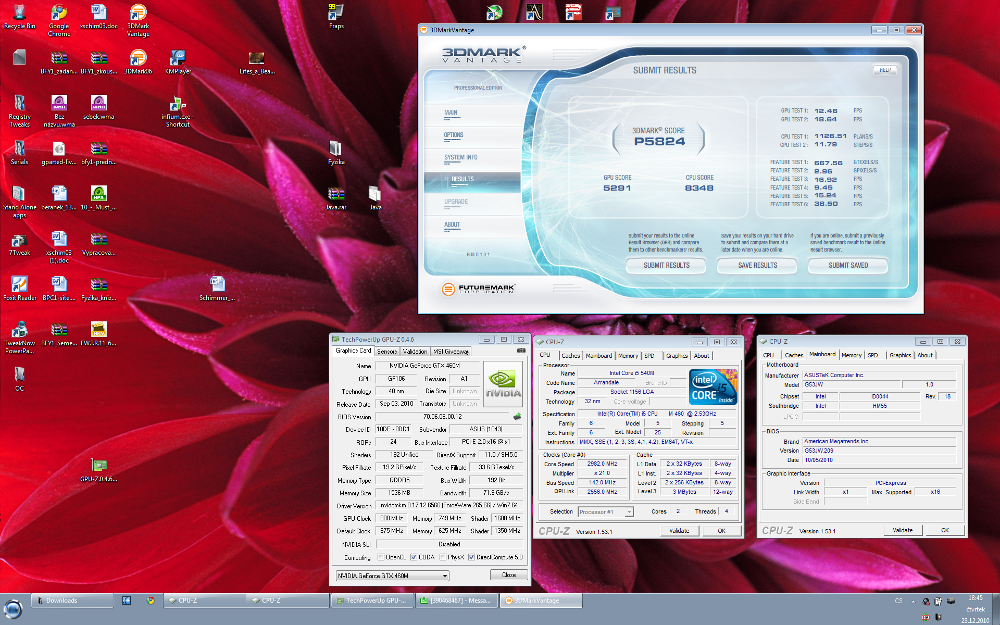
Task: Click the 3DMarkVantage taskbar button
Action: (x=541, y=600)
